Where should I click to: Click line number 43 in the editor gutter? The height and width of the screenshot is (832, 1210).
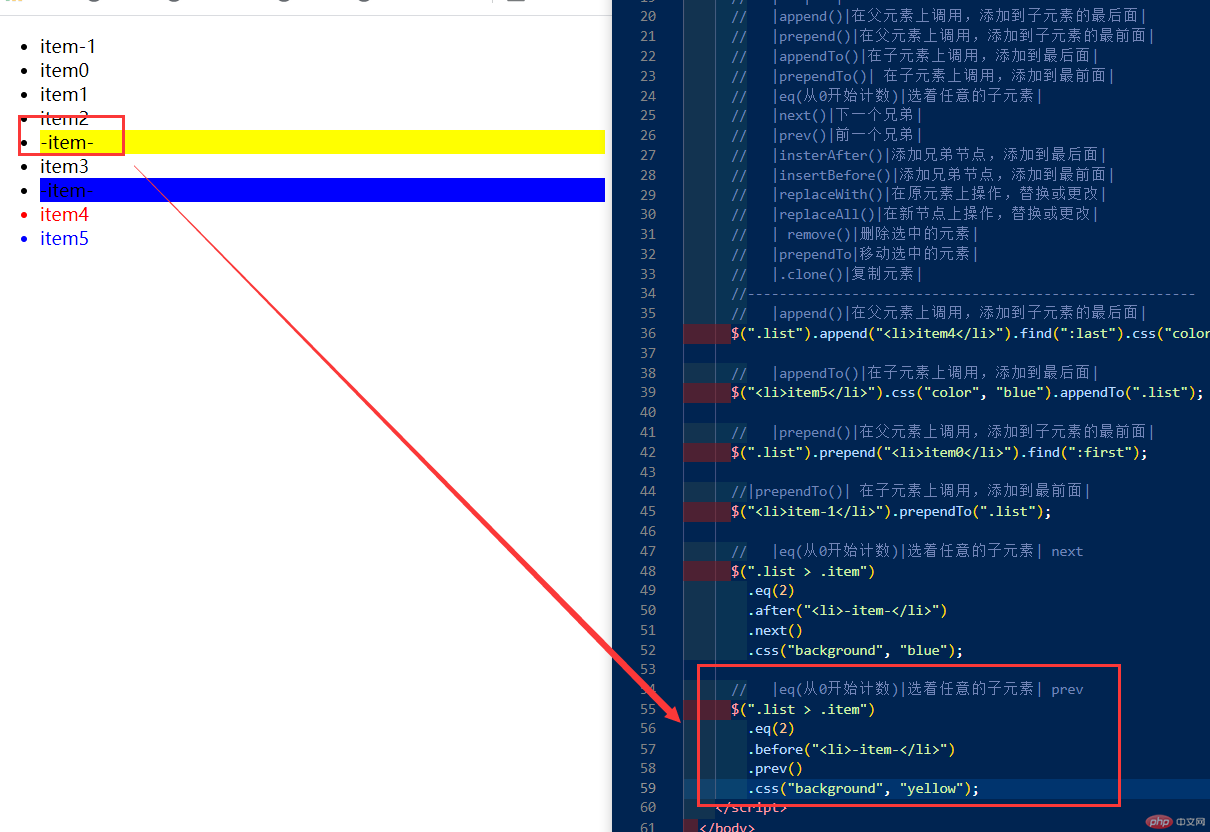click(x=648, y=472)
